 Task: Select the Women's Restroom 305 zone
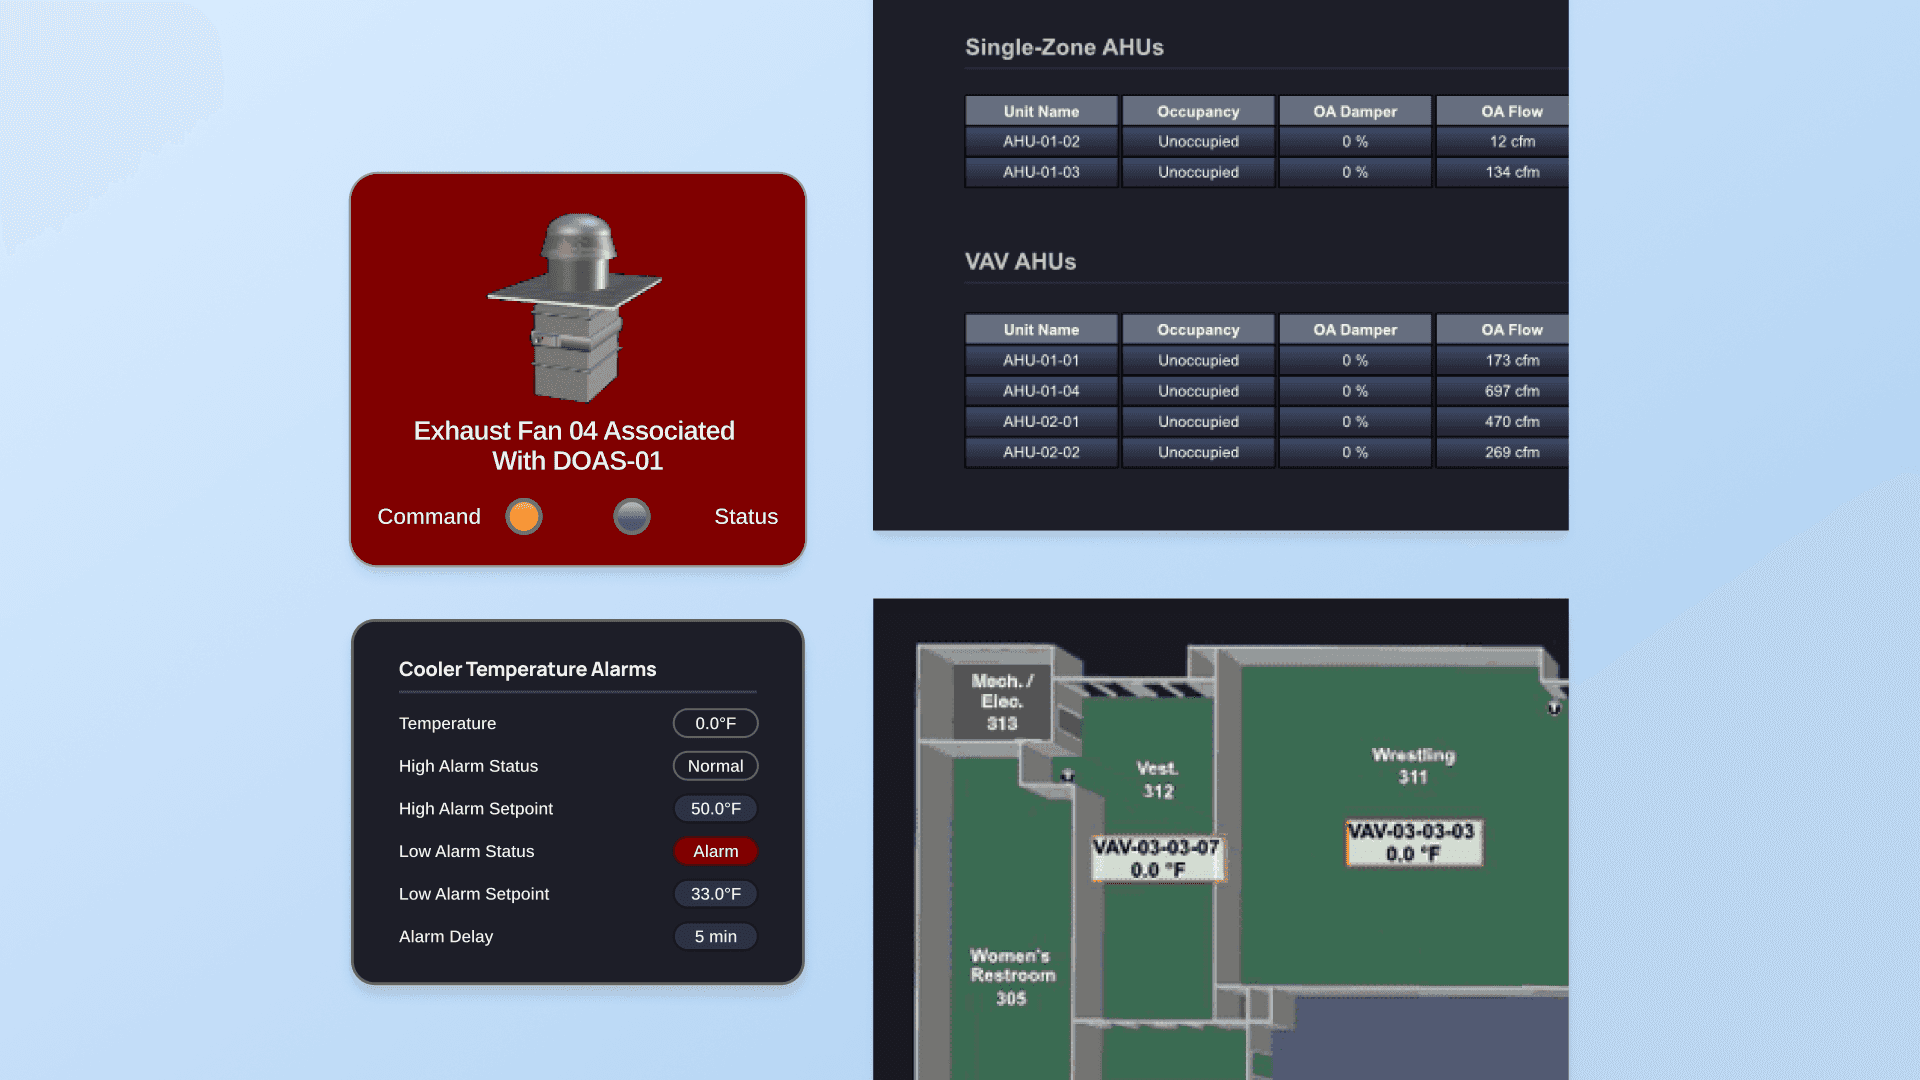click(x=1011, y=976)
